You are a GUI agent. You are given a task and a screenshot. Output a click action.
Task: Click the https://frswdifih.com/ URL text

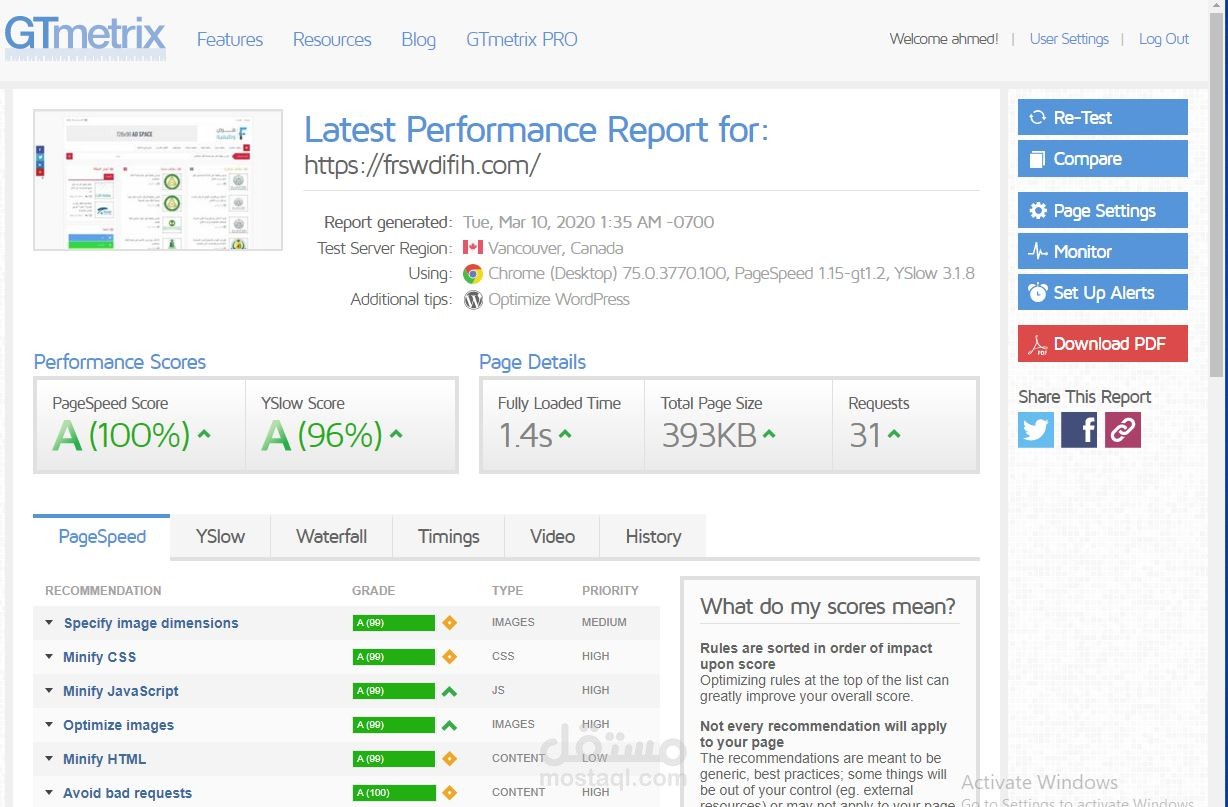pos(422,165)
